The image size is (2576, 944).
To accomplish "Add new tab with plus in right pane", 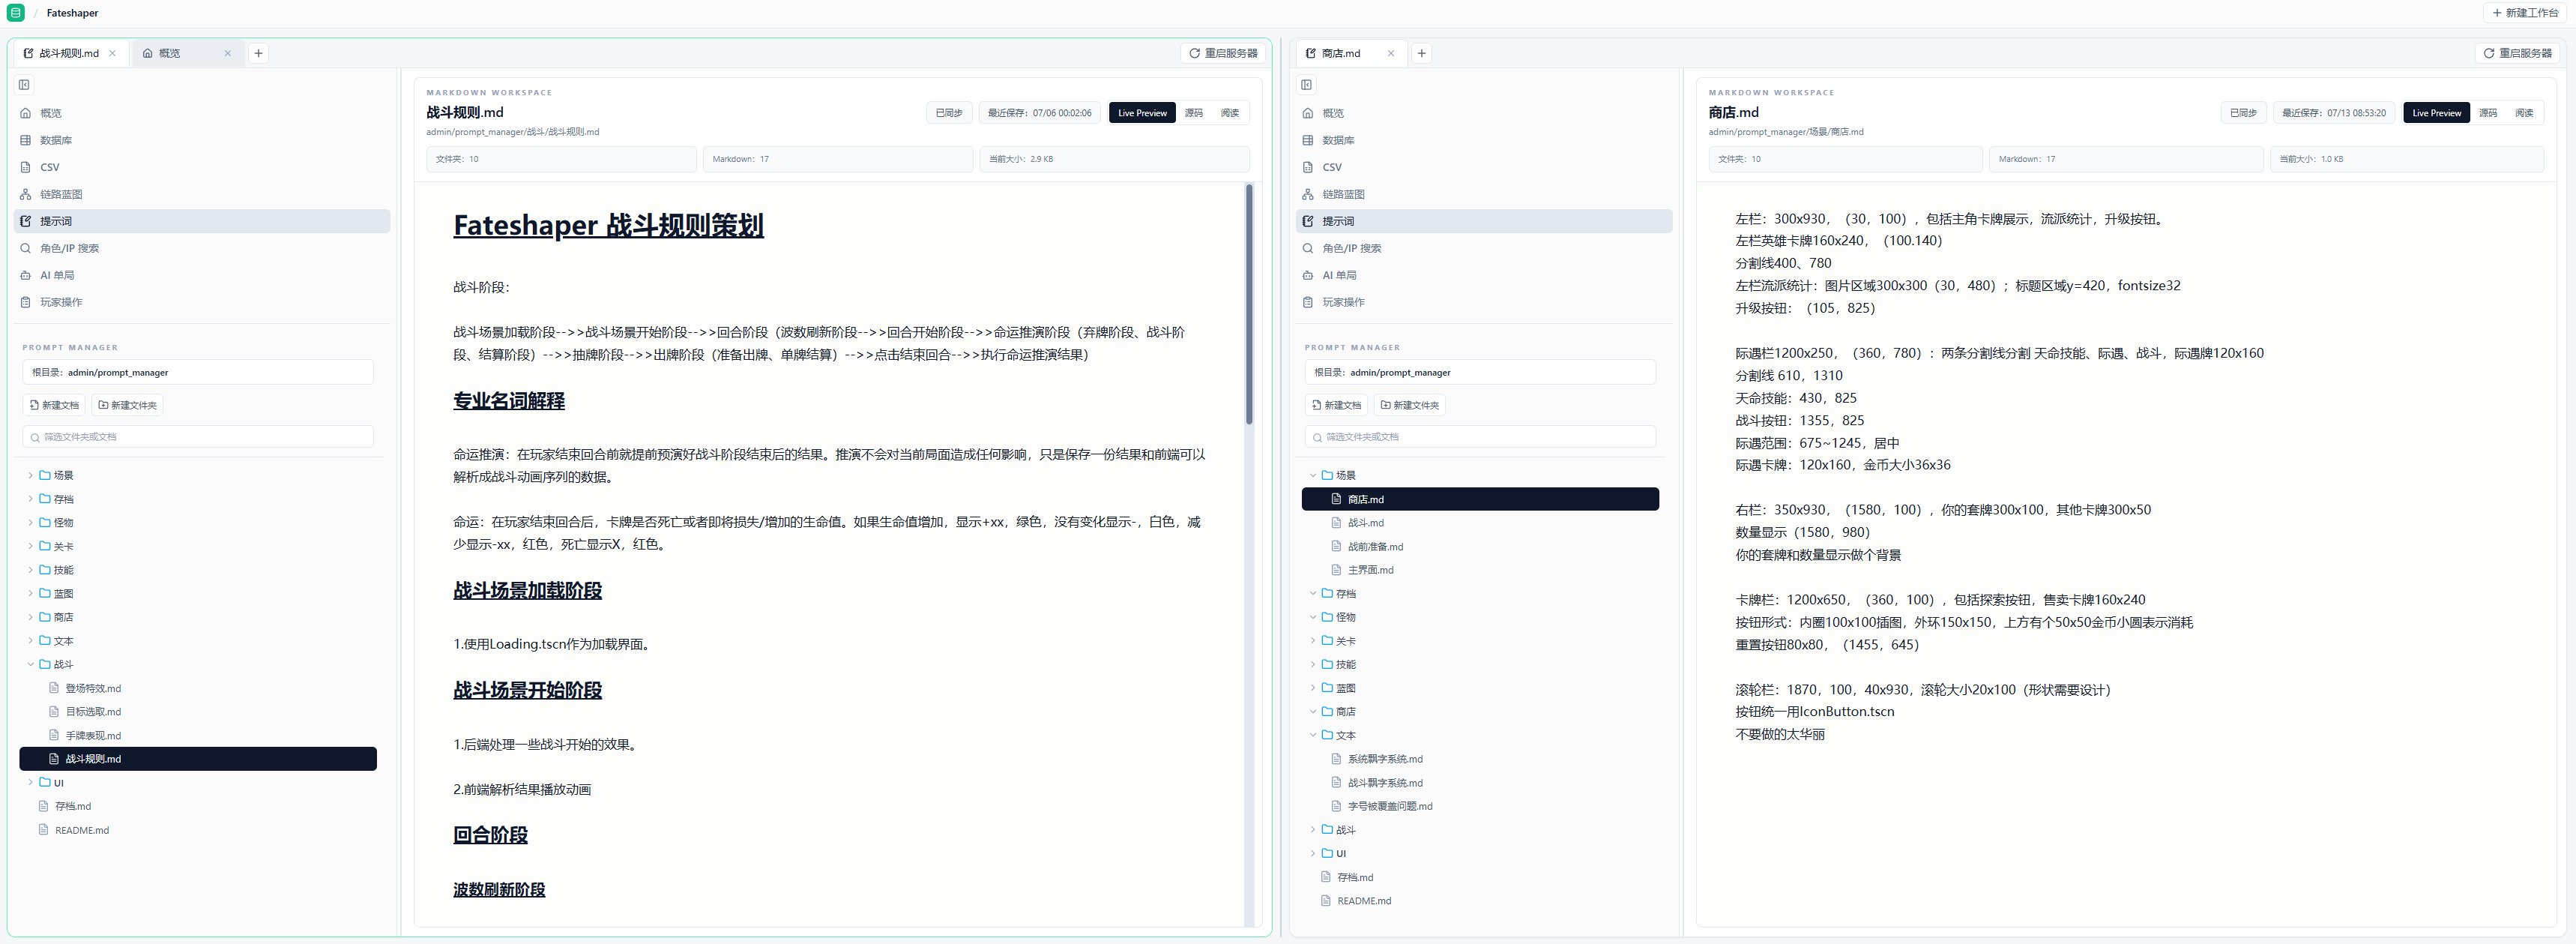I will coord(1421,53).
